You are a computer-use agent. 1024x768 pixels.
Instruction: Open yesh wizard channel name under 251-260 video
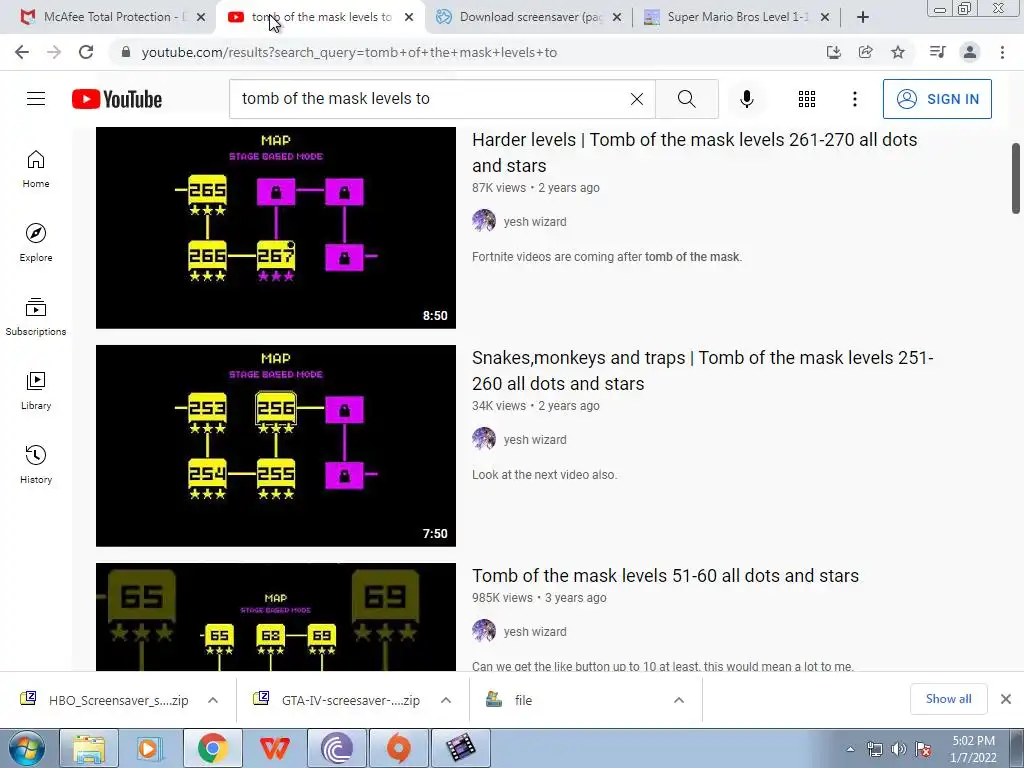pos(535,440)
